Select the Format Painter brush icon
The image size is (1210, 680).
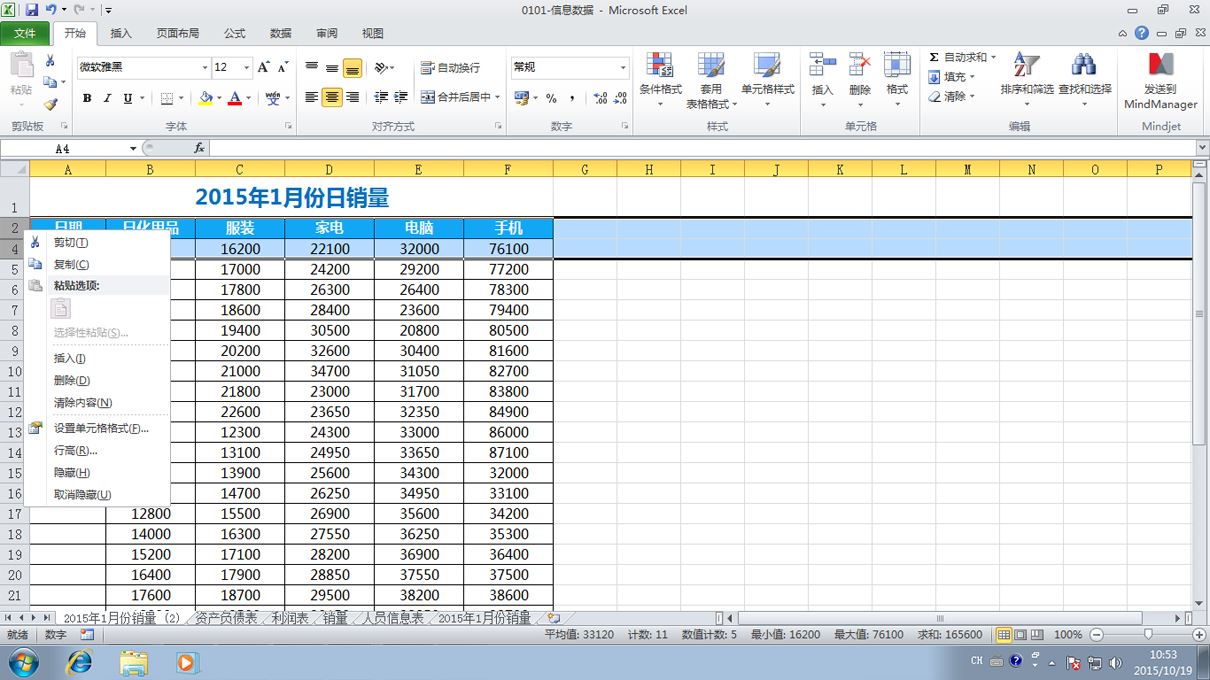[x=50, y=104]
